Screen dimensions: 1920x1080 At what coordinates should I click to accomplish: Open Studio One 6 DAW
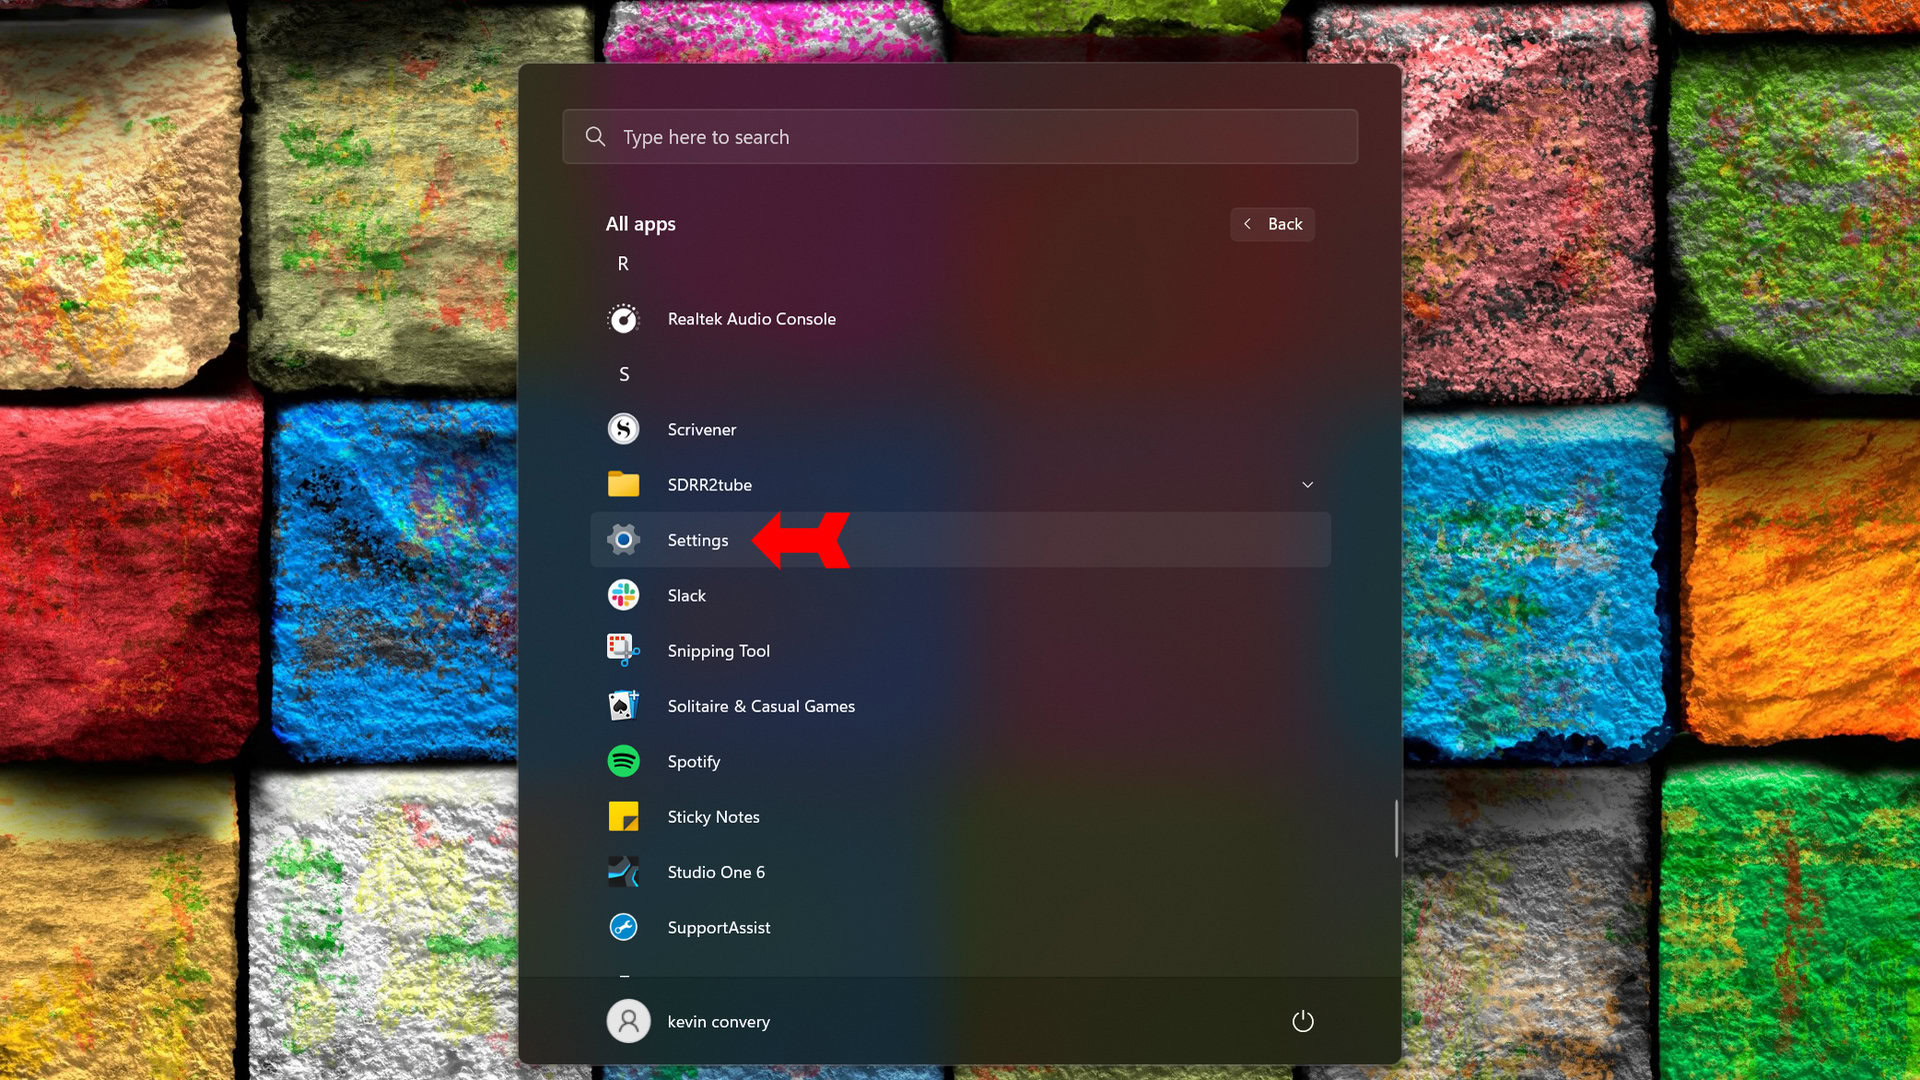716,872
